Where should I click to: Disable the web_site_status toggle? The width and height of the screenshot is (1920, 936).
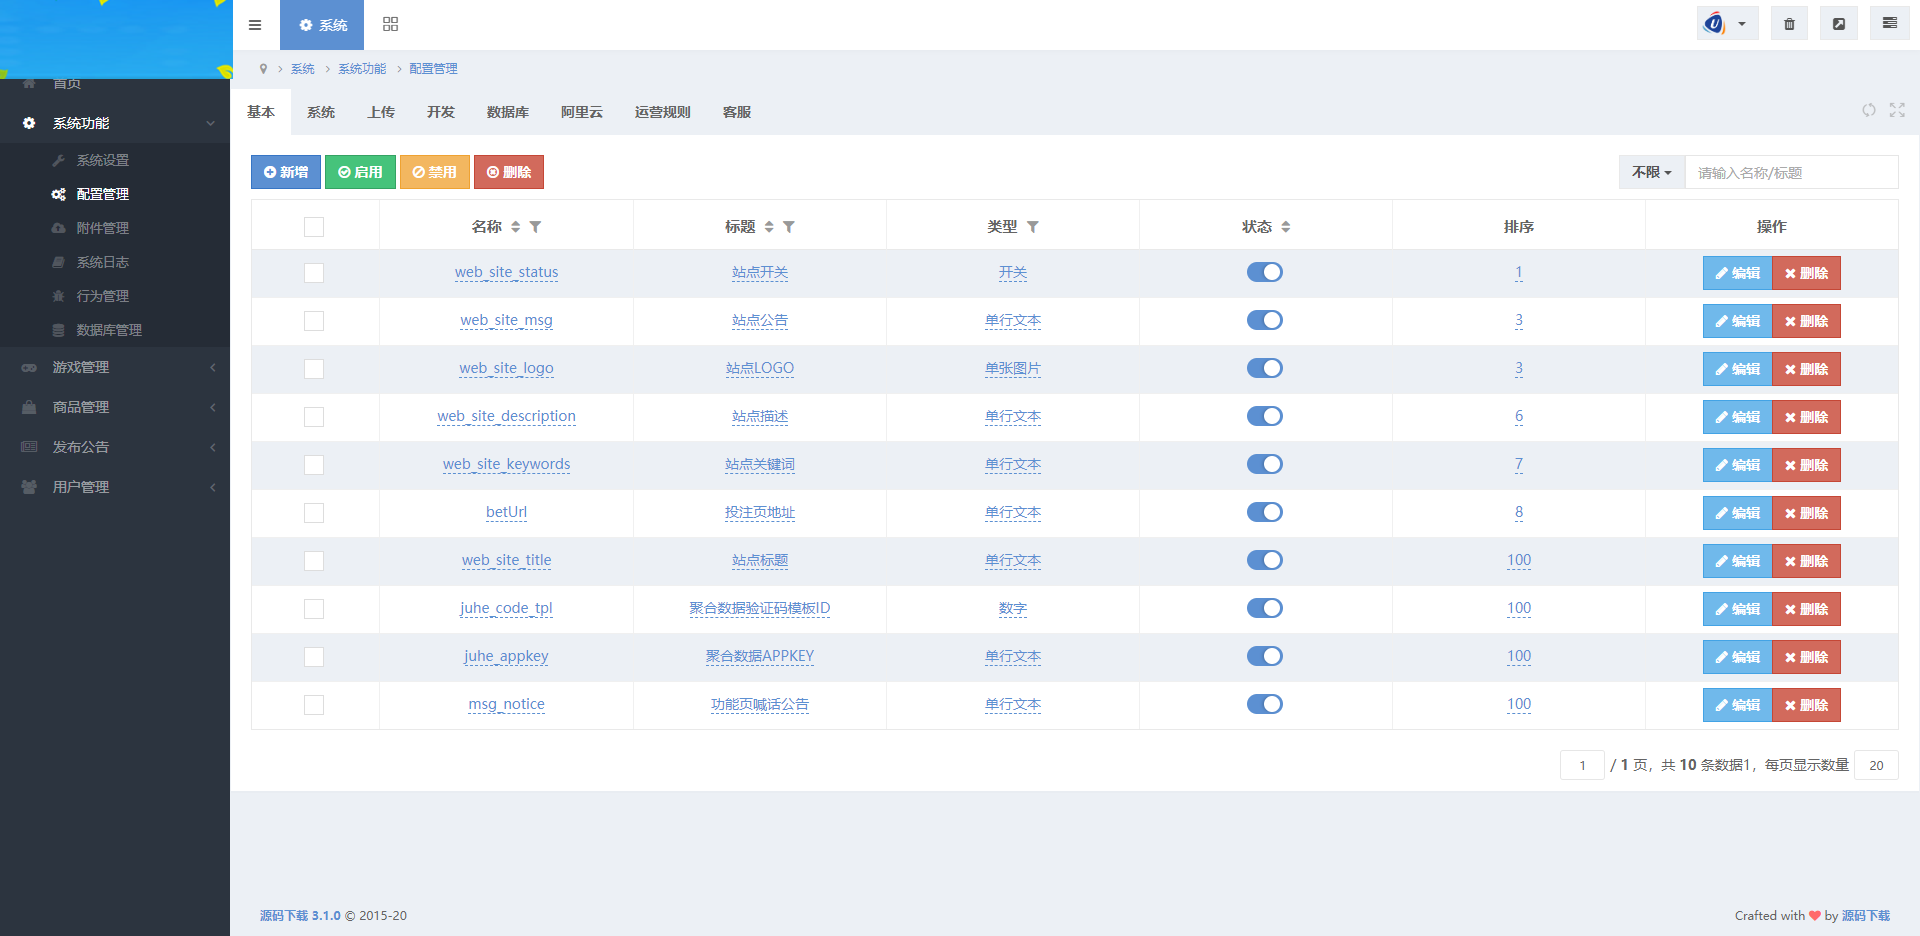point(1264,272)
